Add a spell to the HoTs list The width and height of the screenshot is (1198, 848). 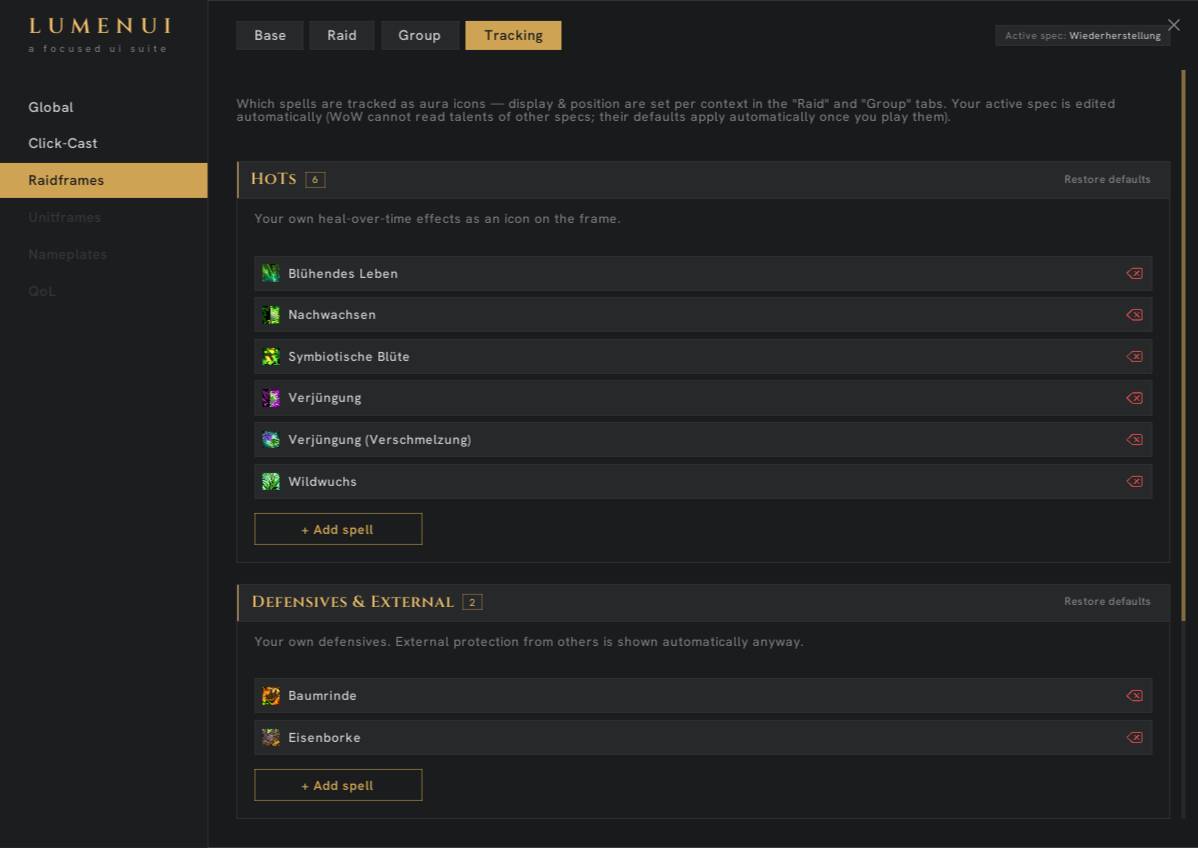tap(338, 529)
